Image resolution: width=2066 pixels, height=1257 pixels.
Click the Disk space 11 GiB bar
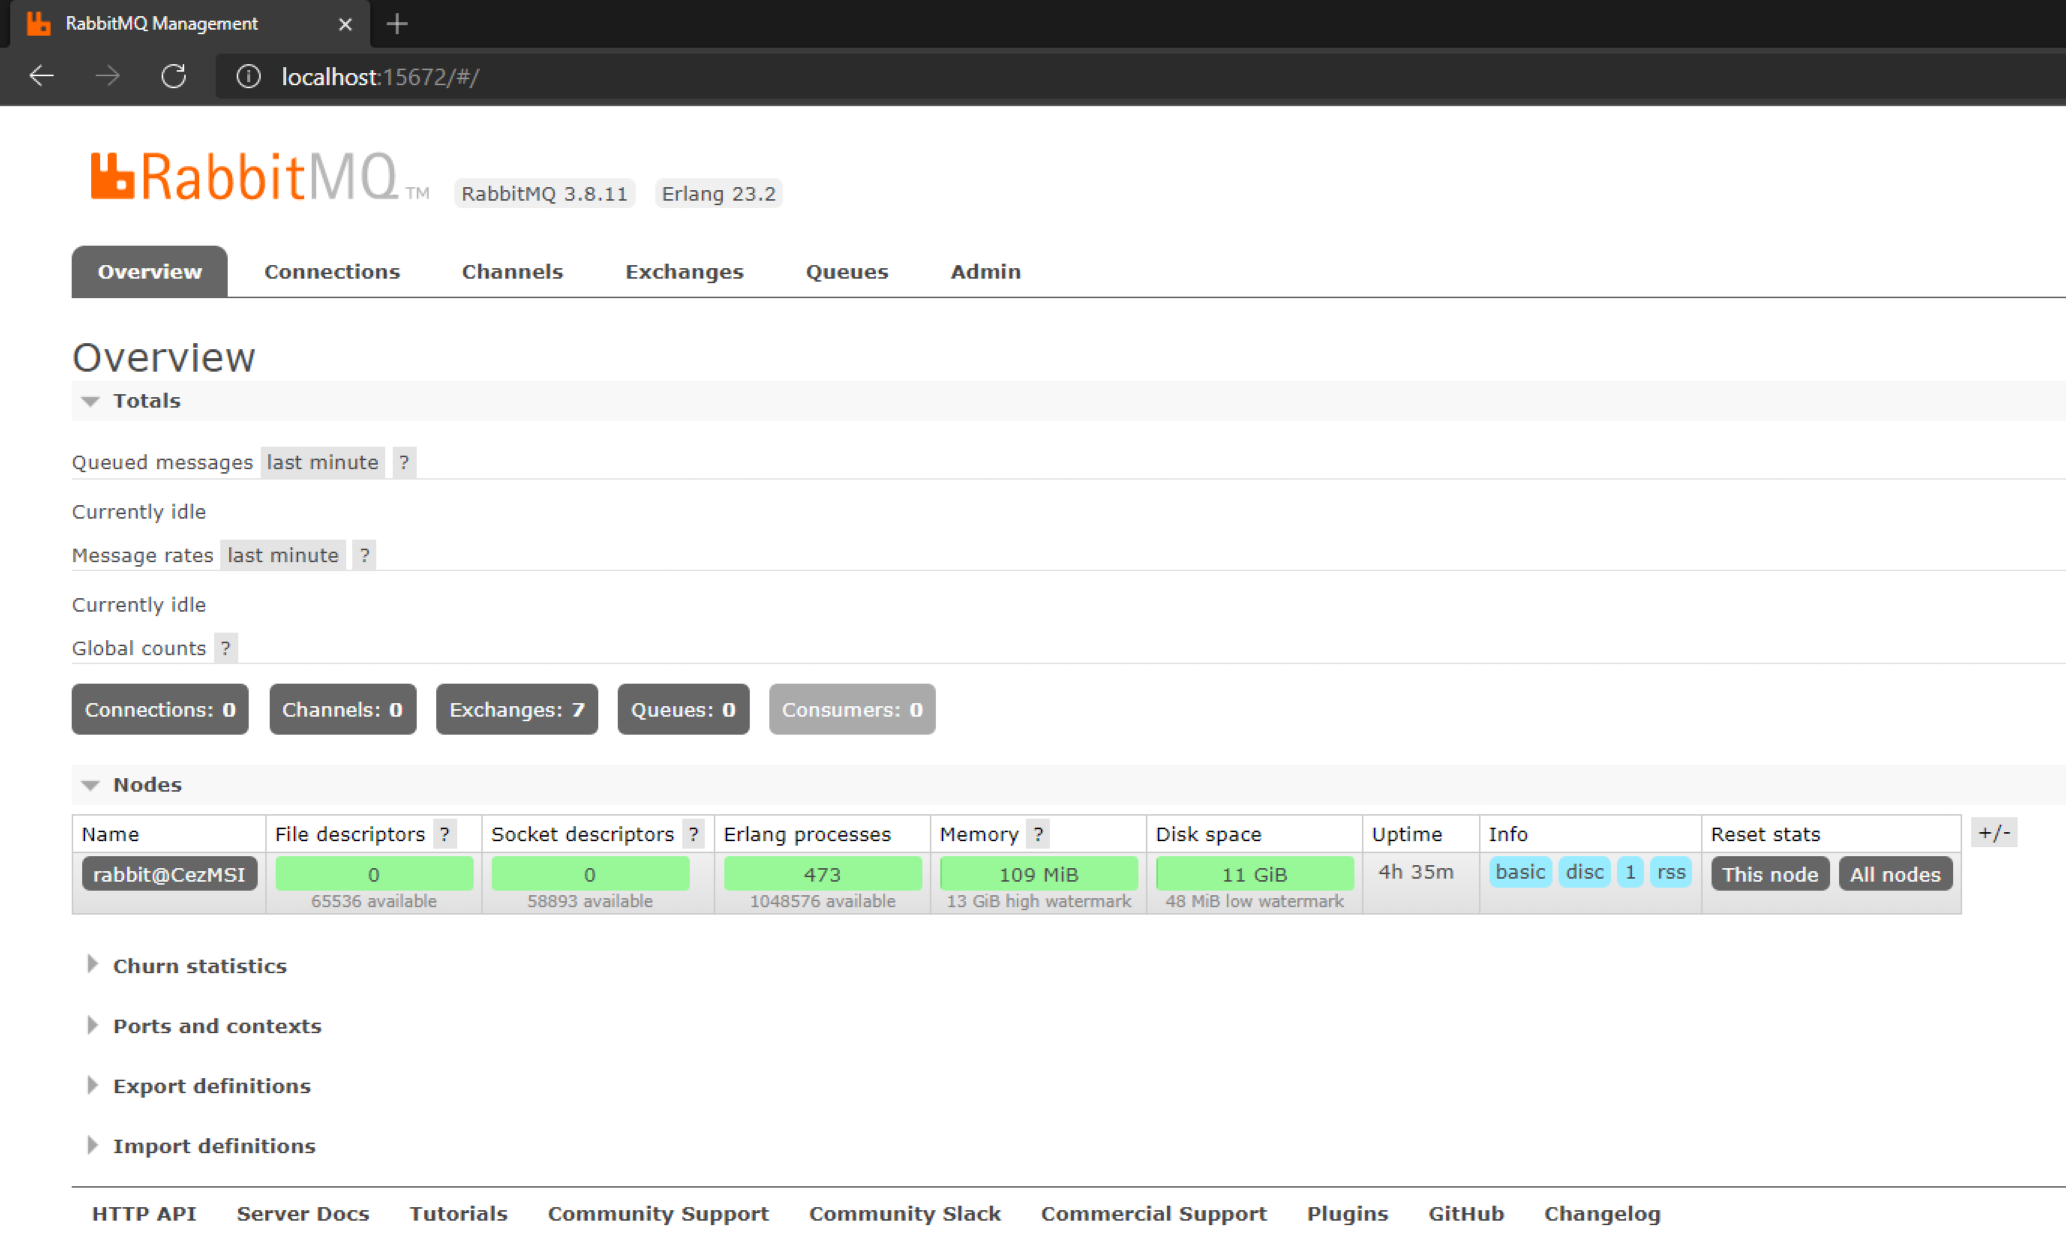point(1255,874)
